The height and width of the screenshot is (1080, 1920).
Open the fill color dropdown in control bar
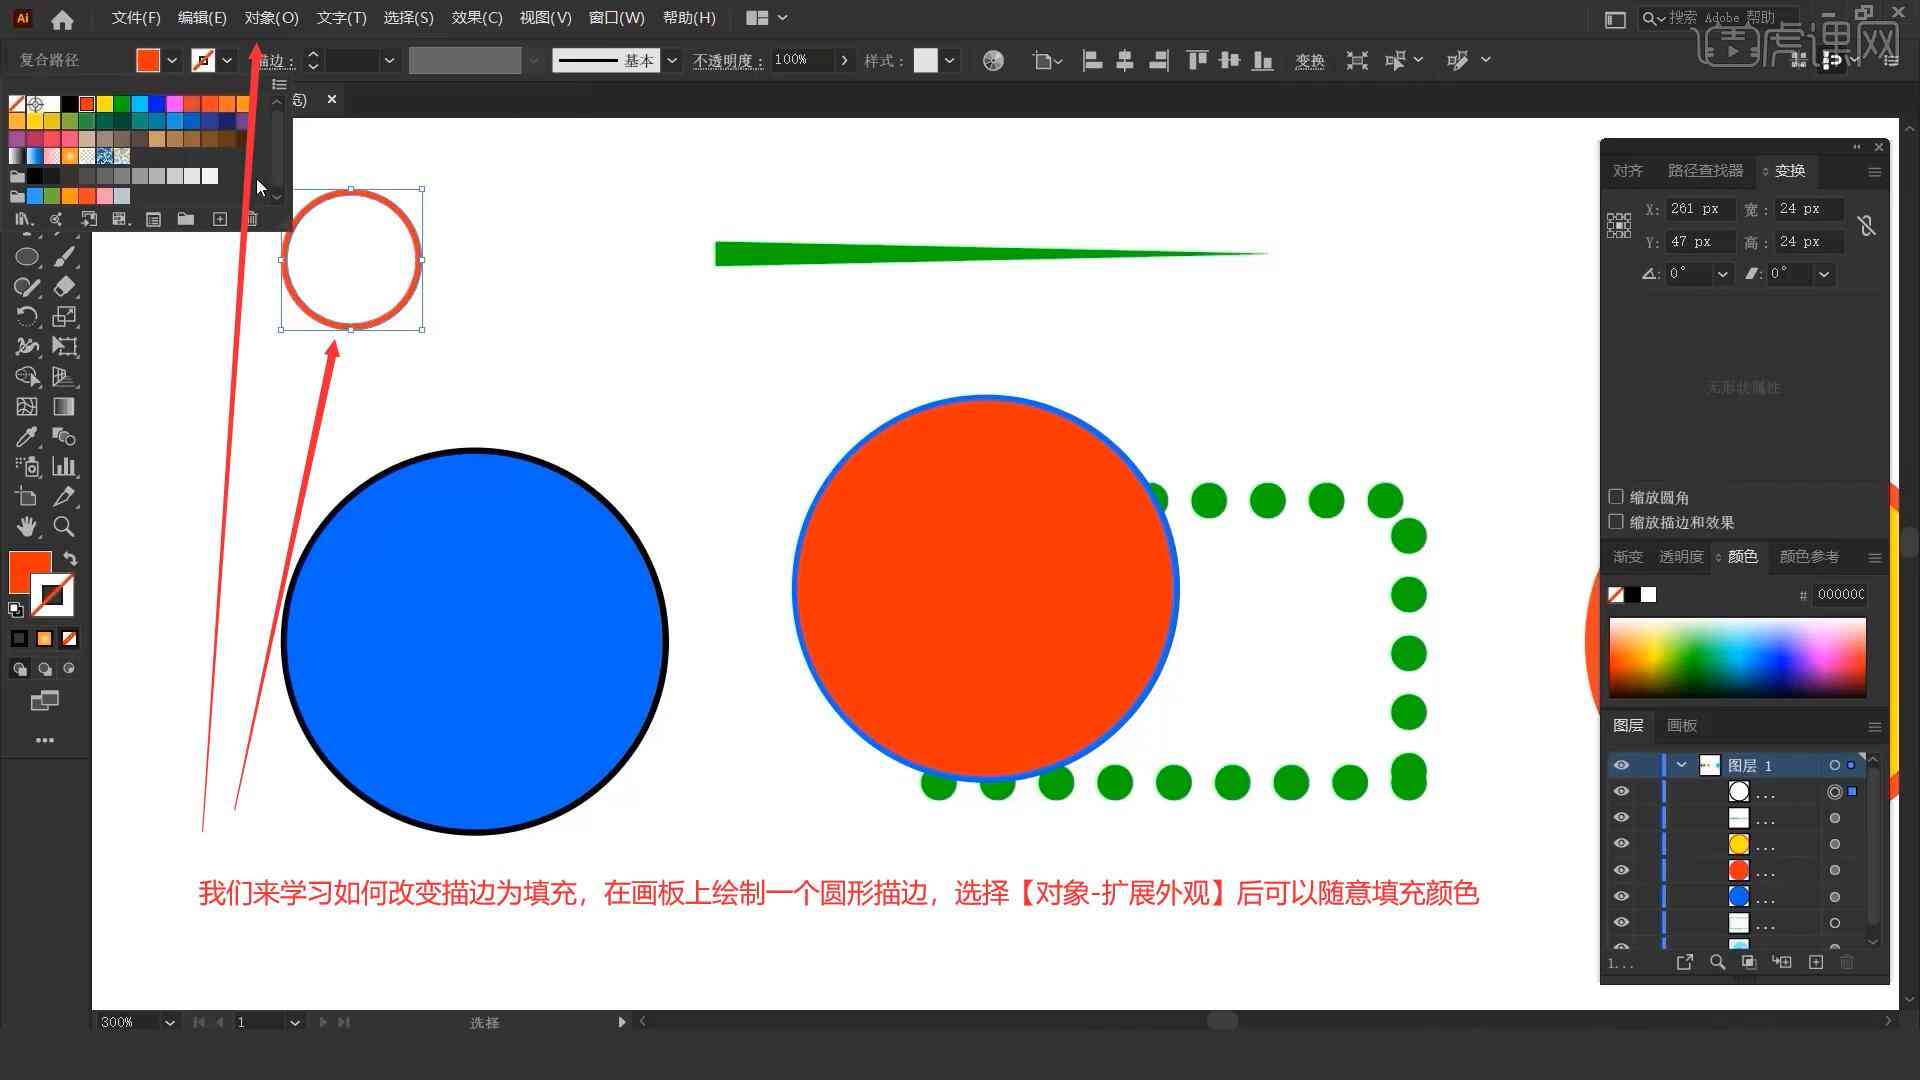pyautogui.click(x=172, y=61)
